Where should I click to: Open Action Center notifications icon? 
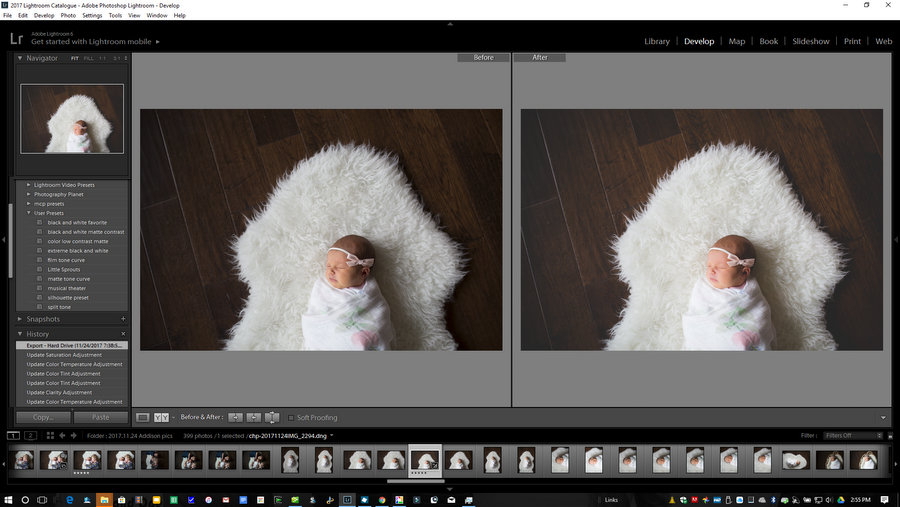885,500
